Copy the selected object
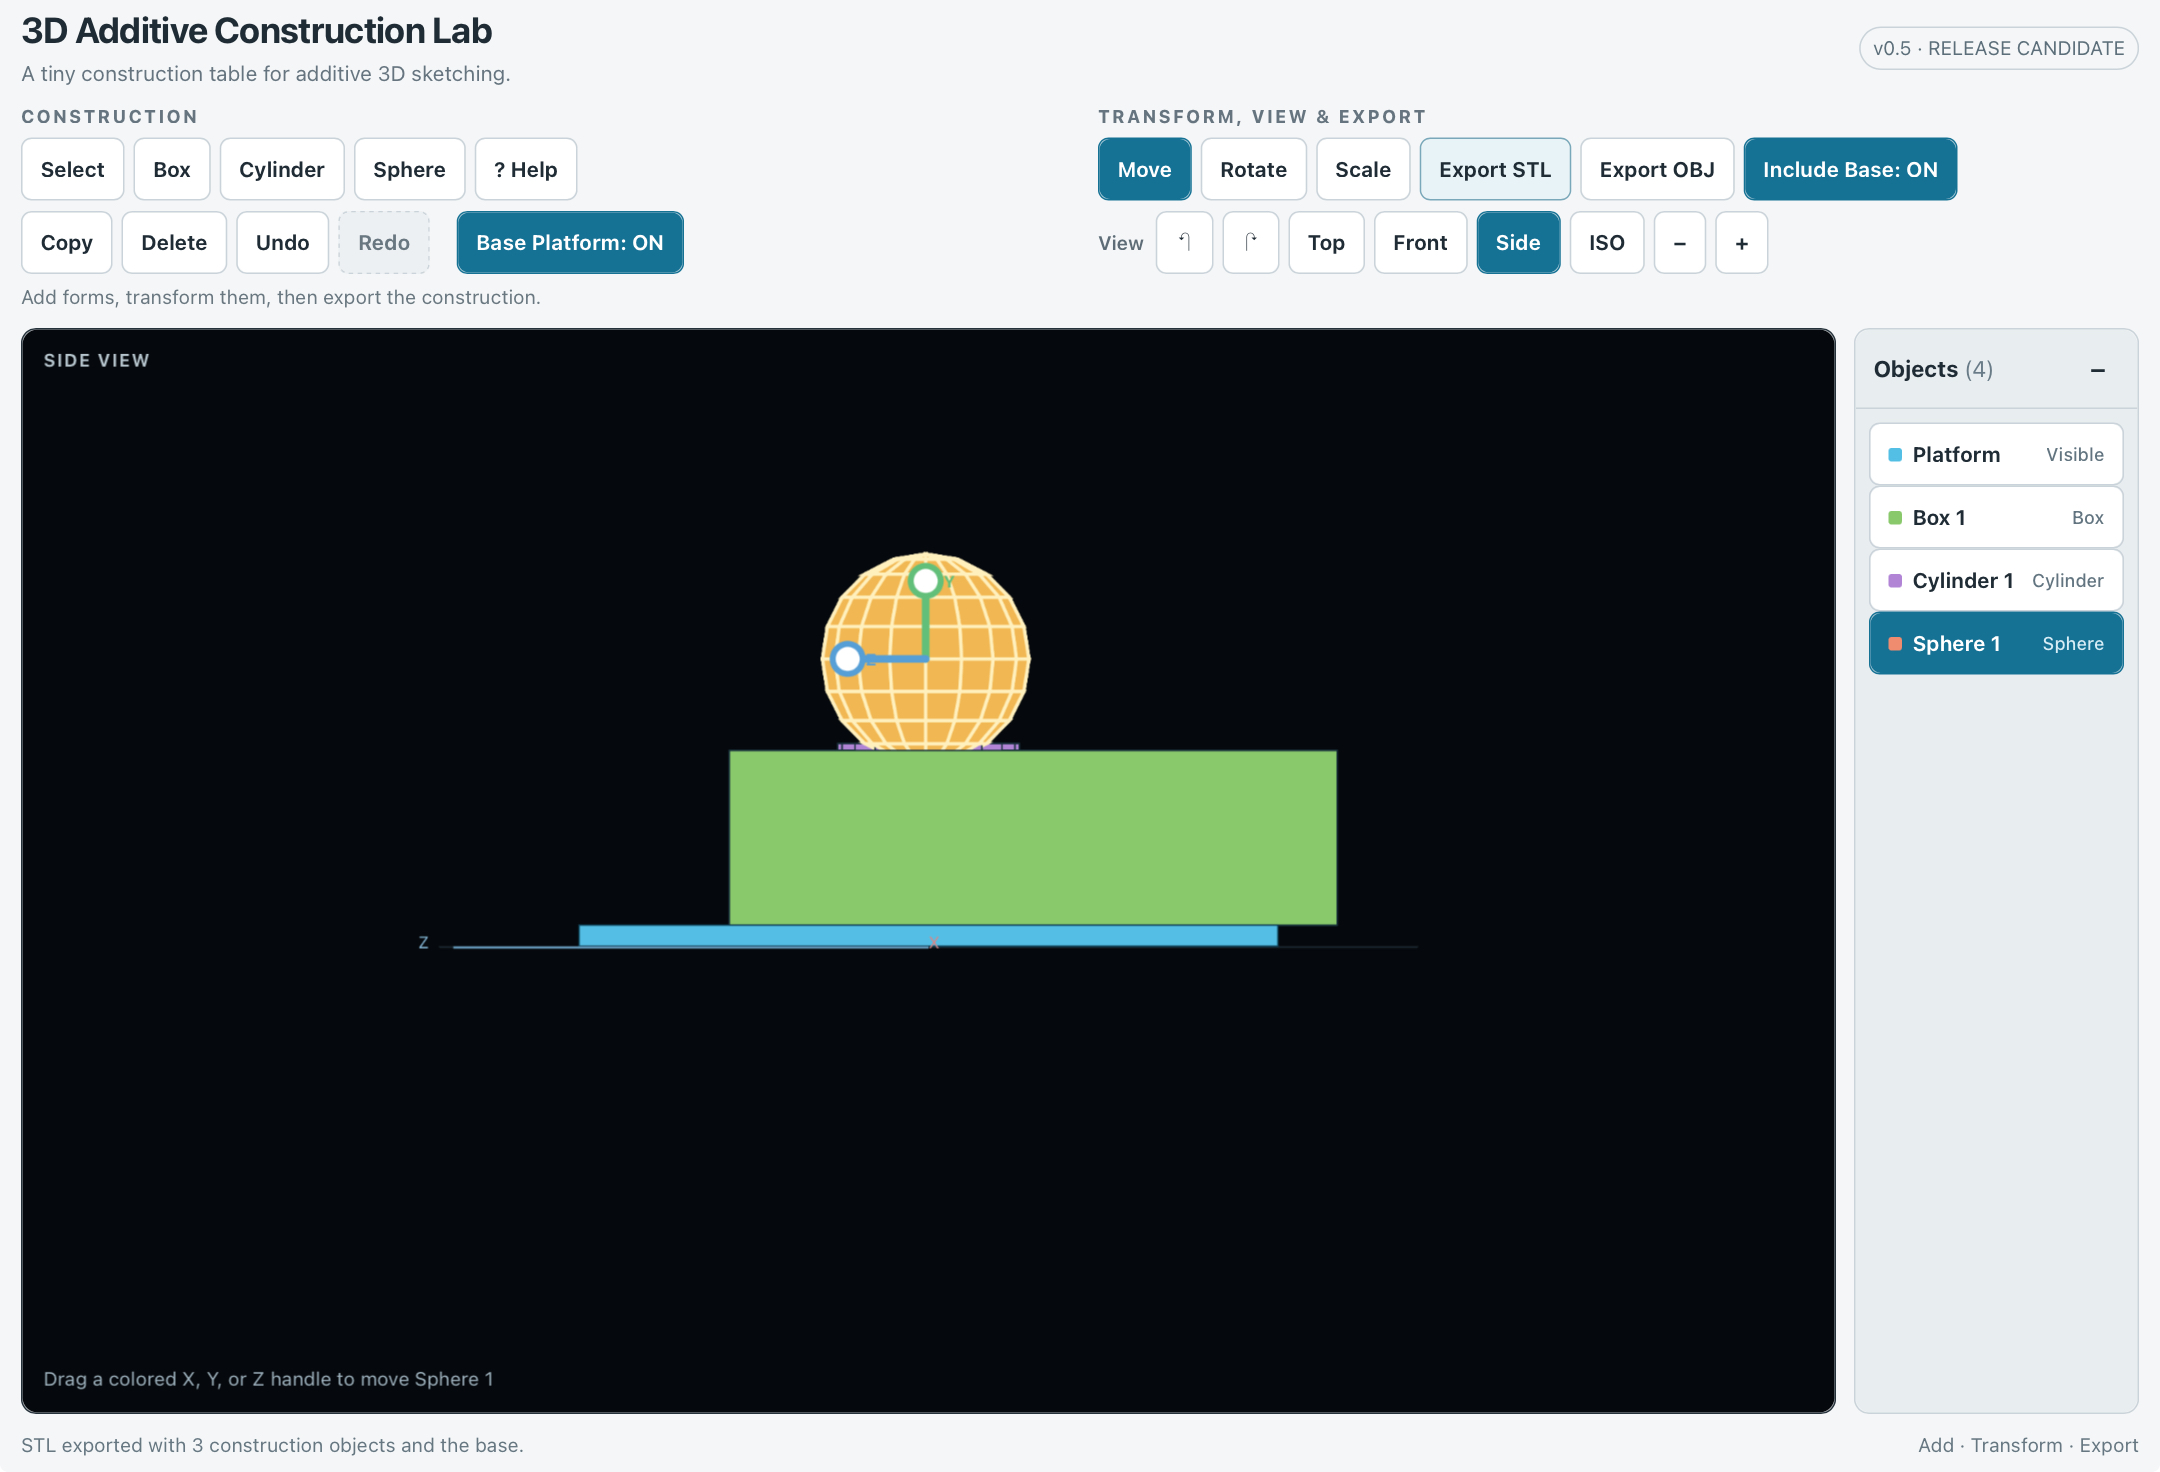The height and width of the screenshot is (1472, 2160). (x=66, y=242)
